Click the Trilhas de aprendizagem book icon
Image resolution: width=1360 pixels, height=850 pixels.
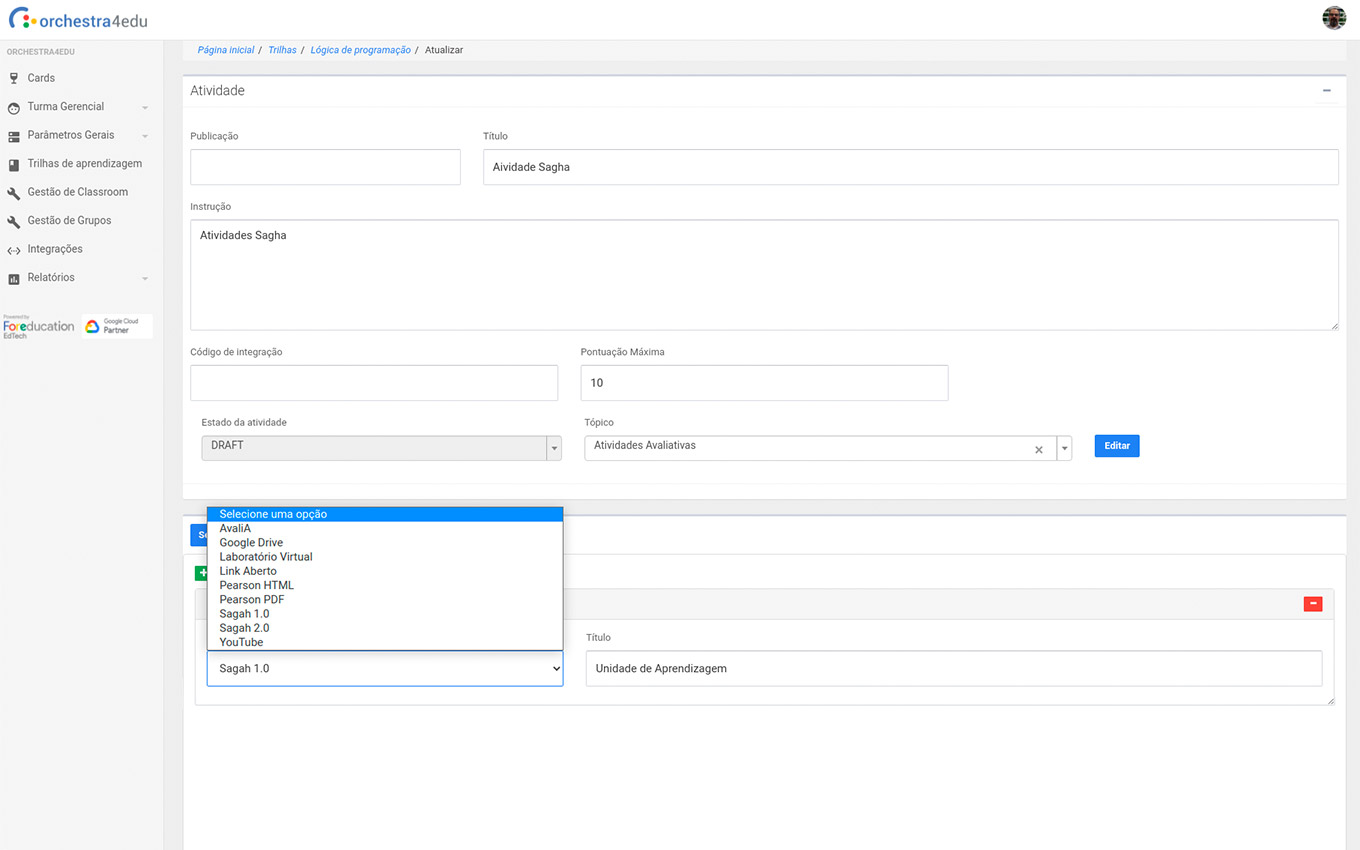coord(14,164)
